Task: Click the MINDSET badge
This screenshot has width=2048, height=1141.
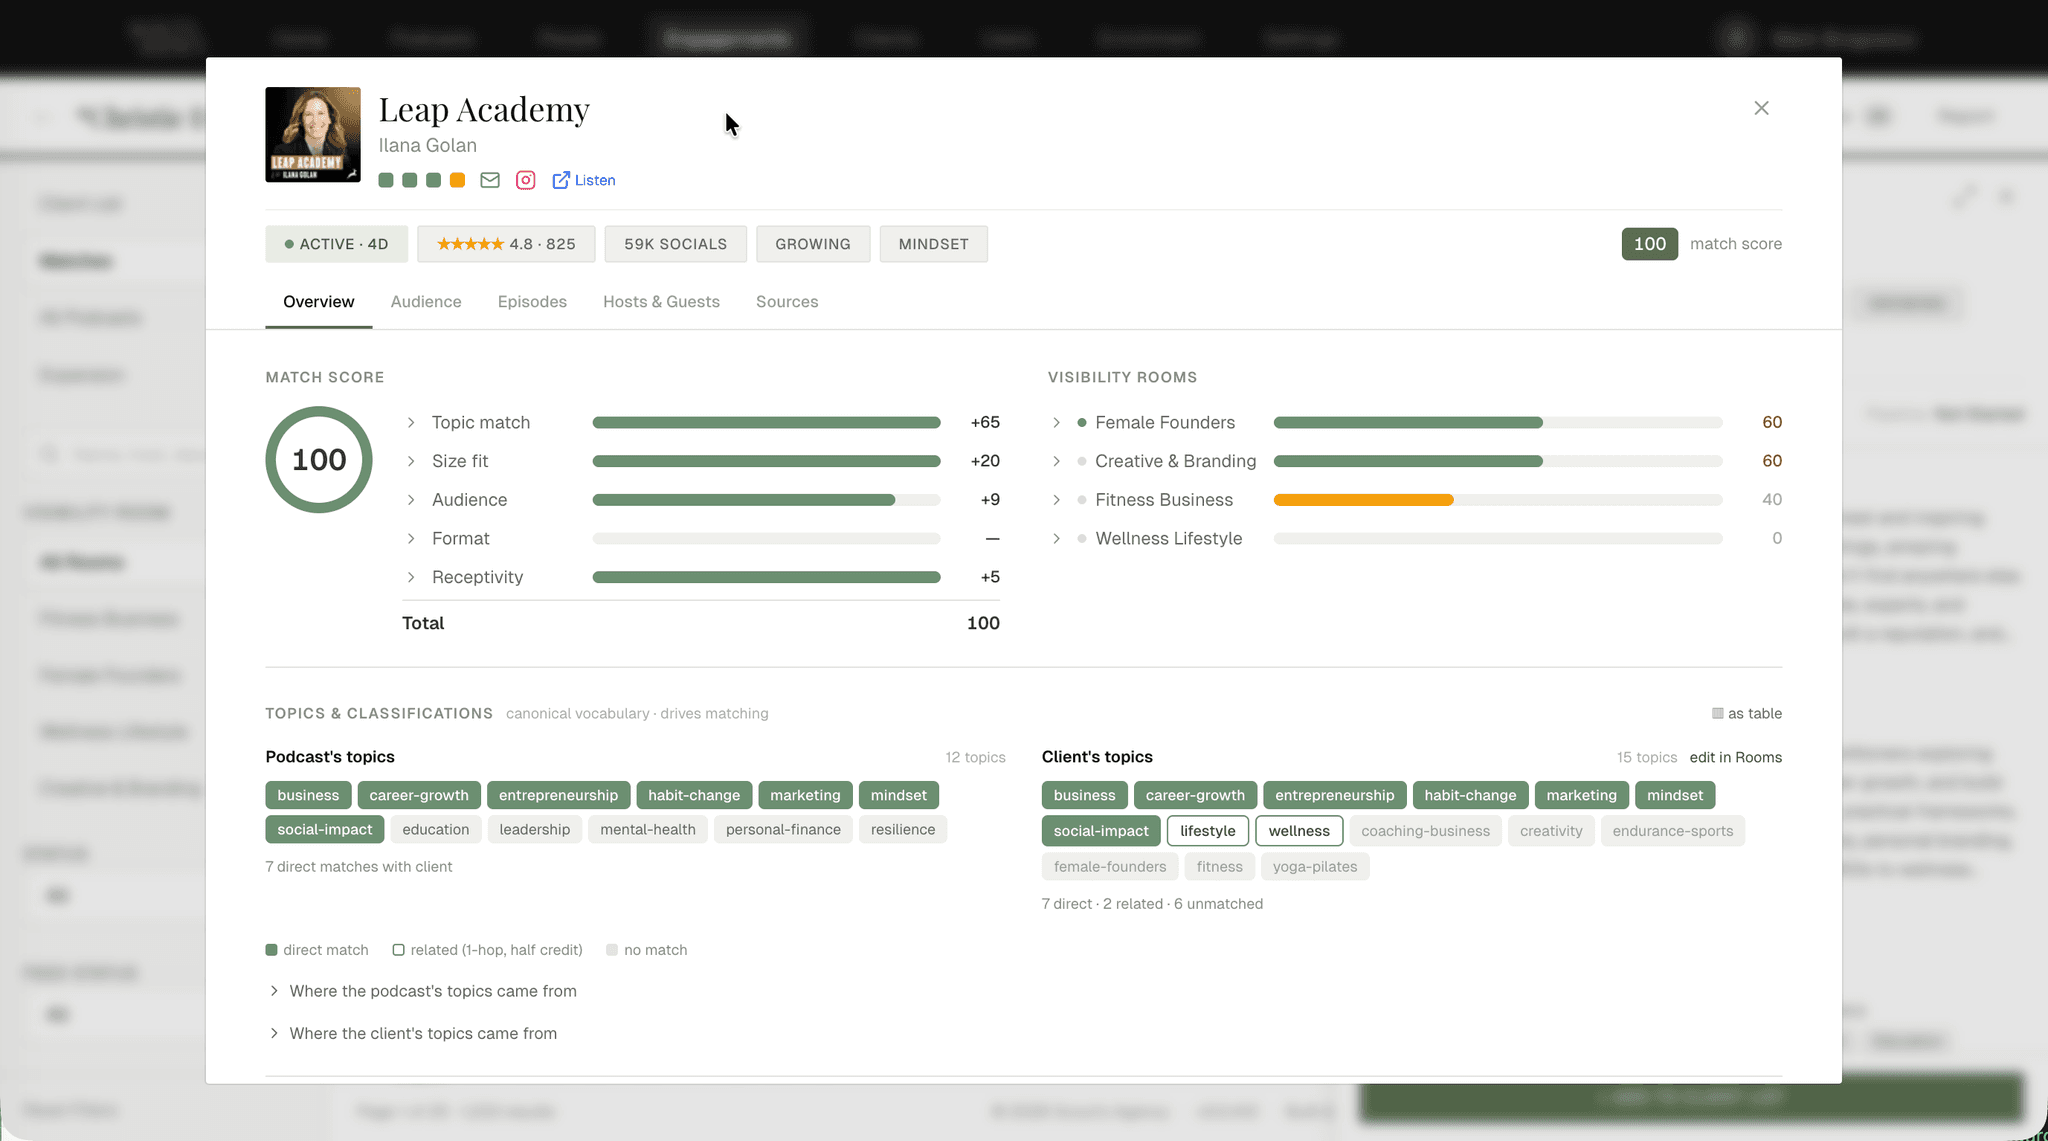Action: pos(934,244)
